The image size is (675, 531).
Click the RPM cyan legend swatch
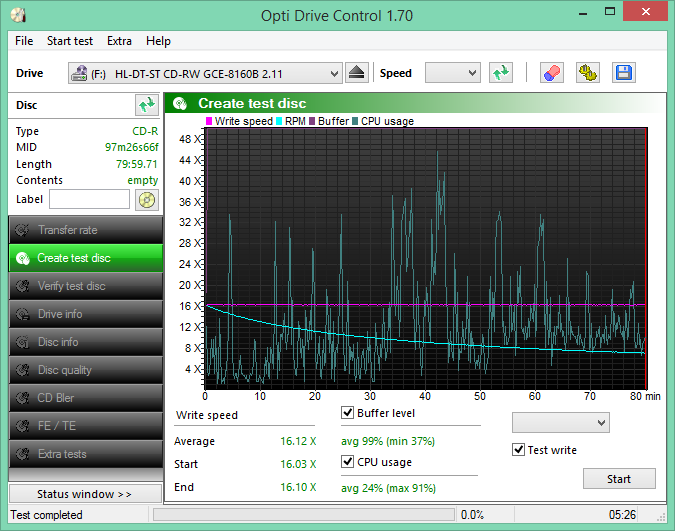279,121
